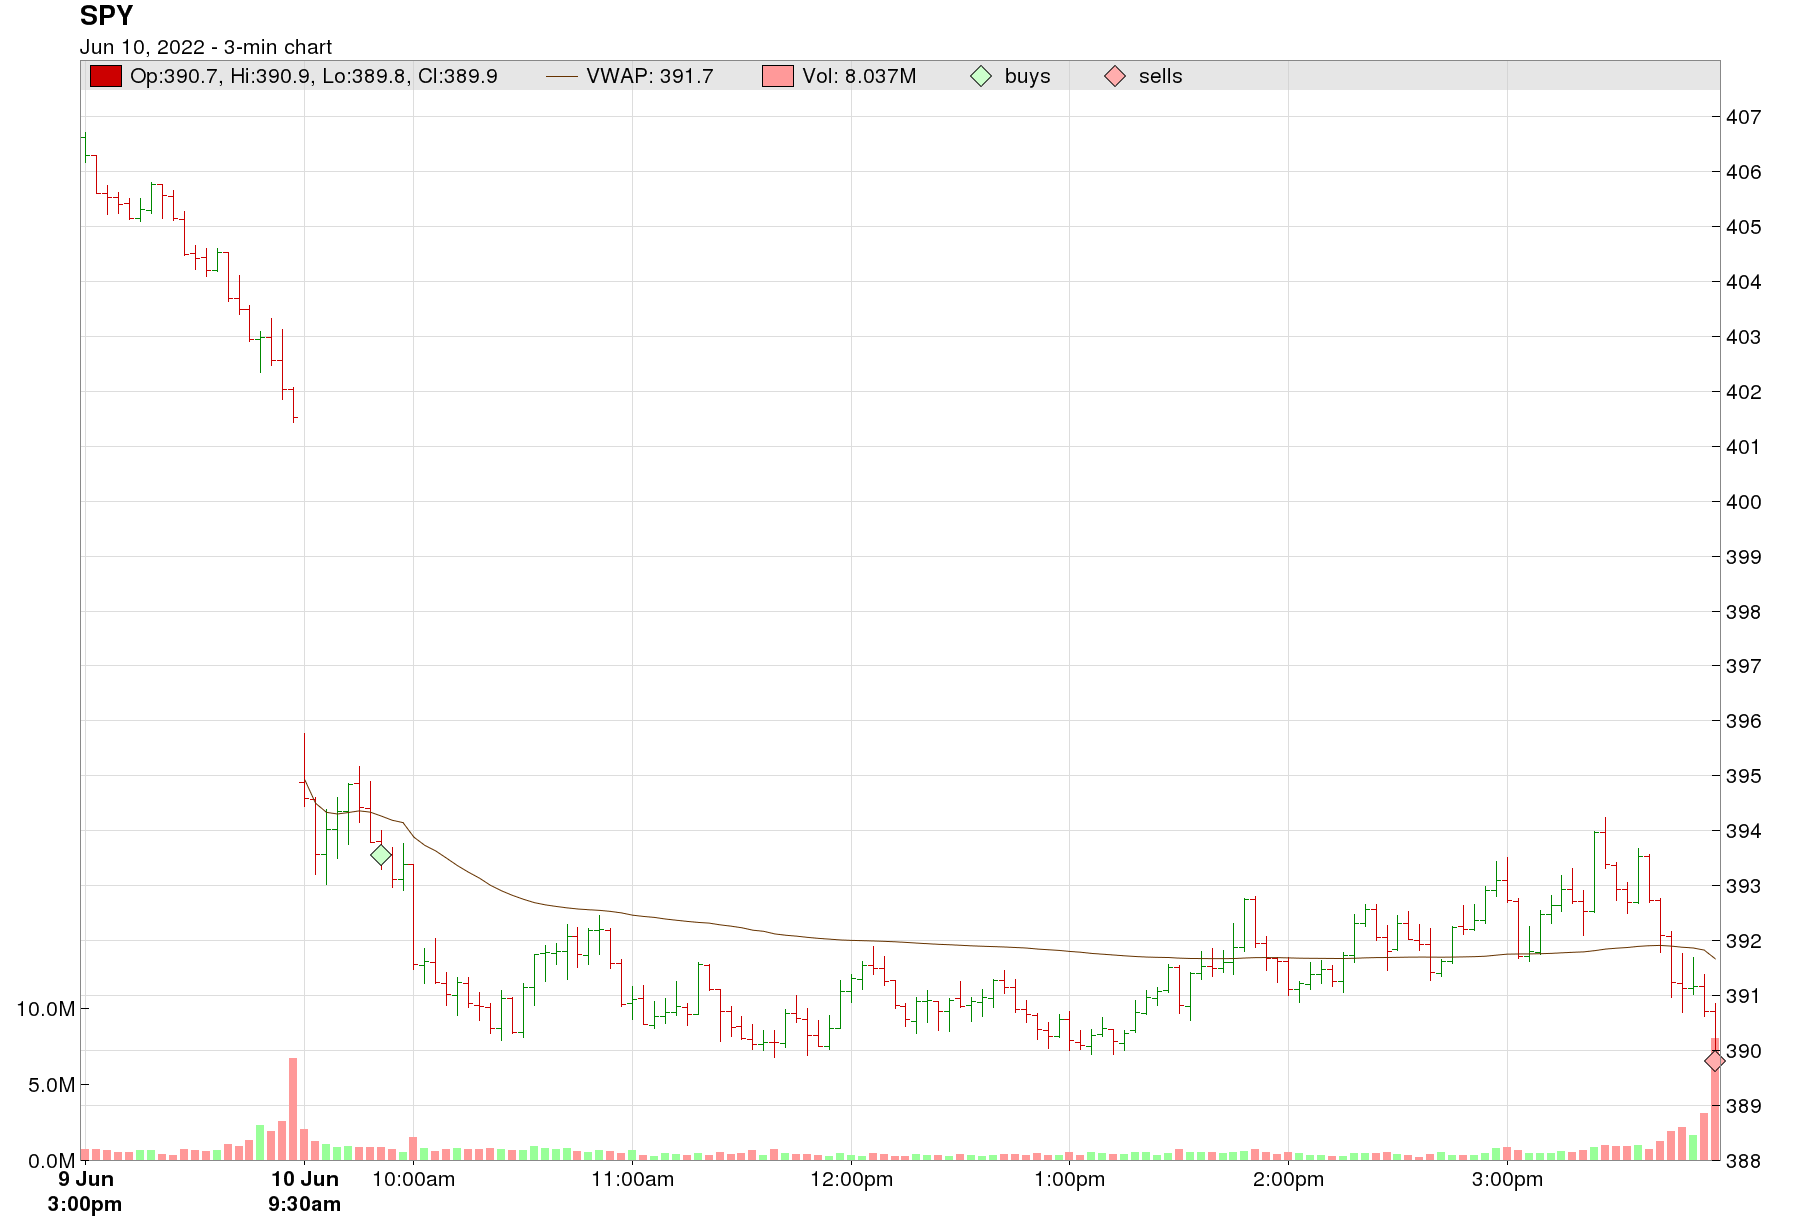Click the 12:00pm time axis label

pos(852,1179)
